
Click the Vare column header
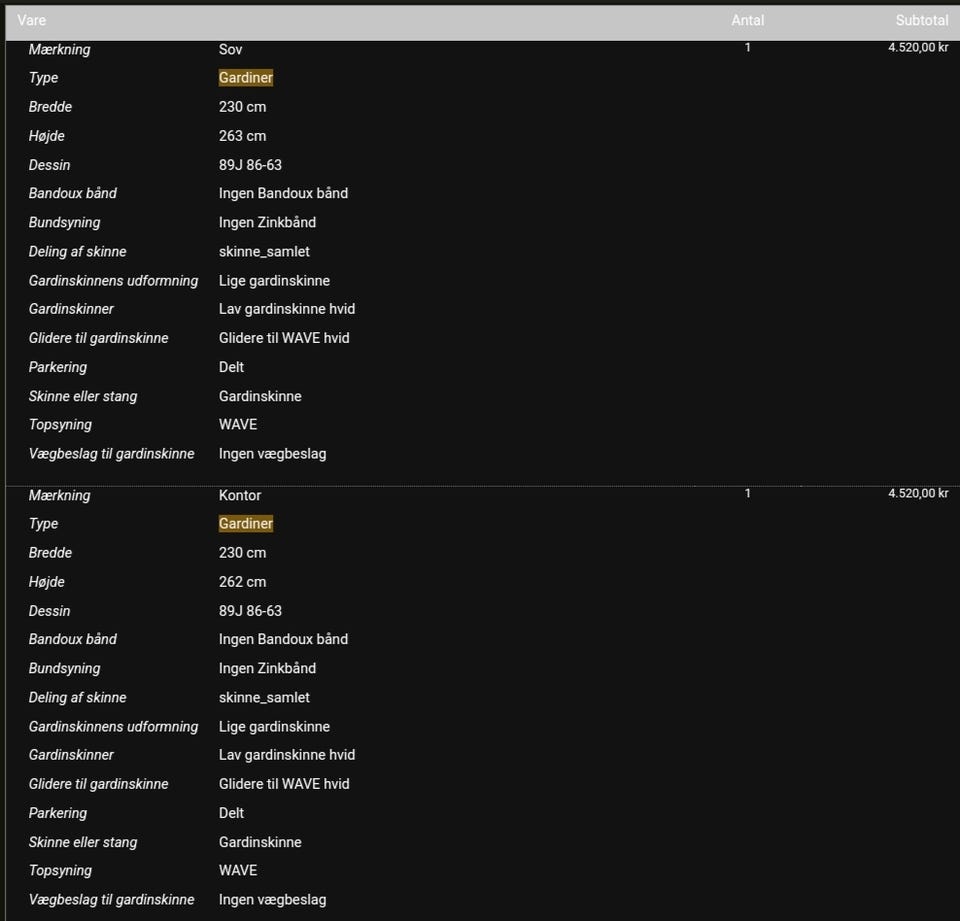[32, 20]
